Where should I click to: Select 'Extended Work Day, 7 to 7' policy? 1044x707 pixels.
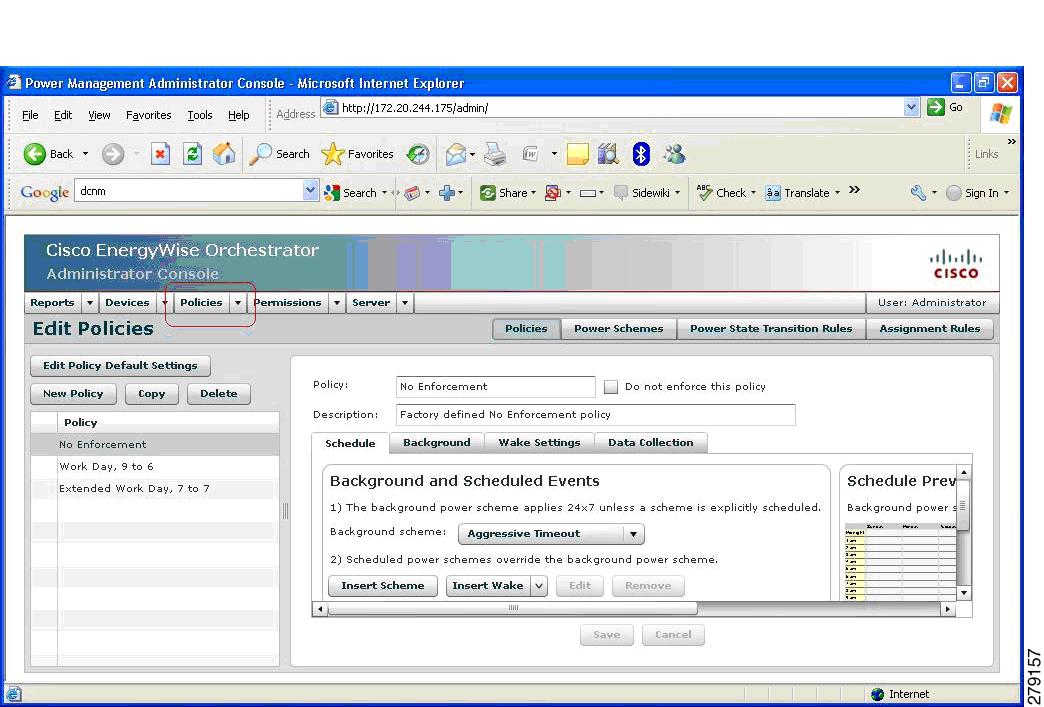(x=155, y=489)
